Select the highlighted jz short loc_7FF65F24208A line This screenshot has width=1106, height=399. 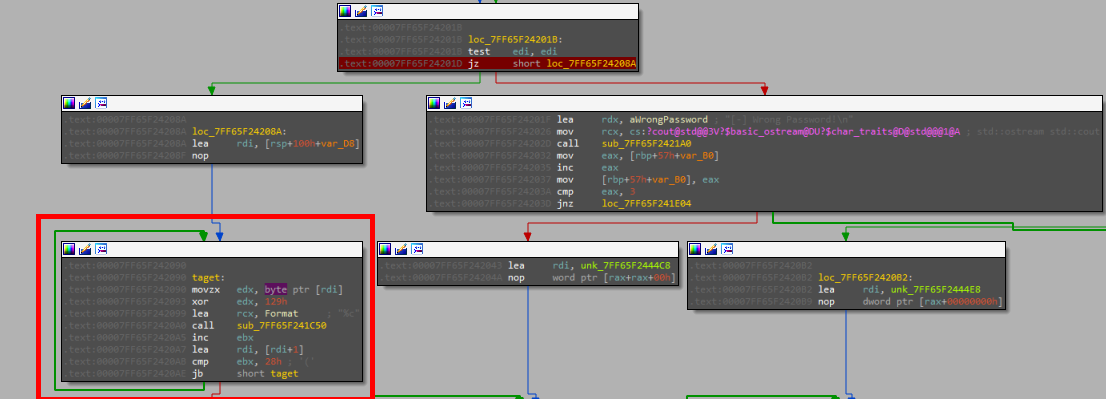(x=488, y=63)
